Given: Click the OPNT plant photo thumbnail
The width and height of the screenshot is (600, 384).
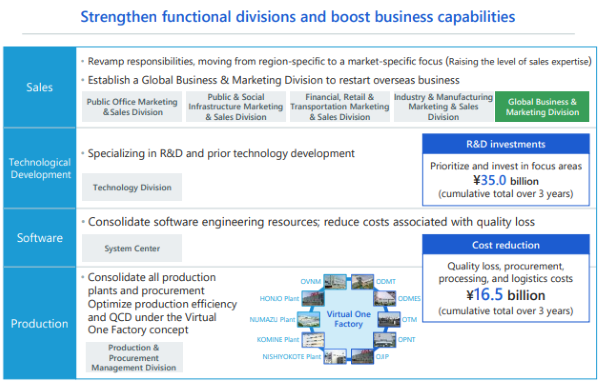Looking at the screenshot, I should pos(385,340).
